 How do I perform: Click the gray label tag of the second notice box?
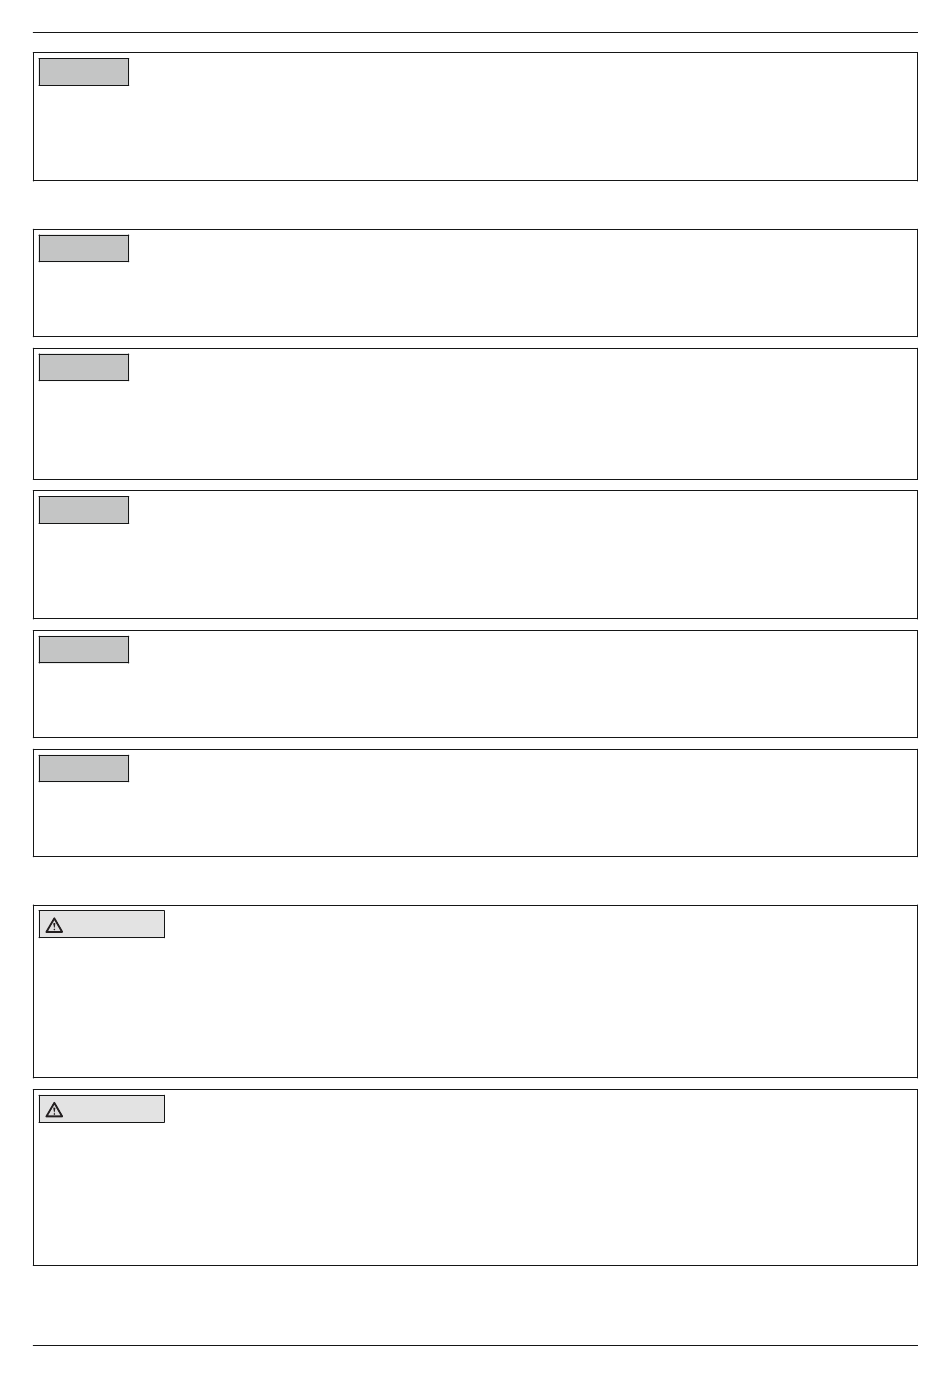pyautogui.click(x=84, y=249)
